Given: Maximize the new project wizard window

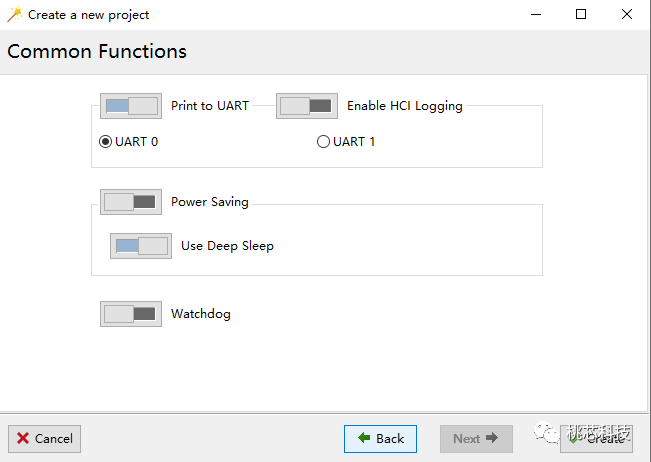Looking at the screenshot, I should (x=581, y=15).
